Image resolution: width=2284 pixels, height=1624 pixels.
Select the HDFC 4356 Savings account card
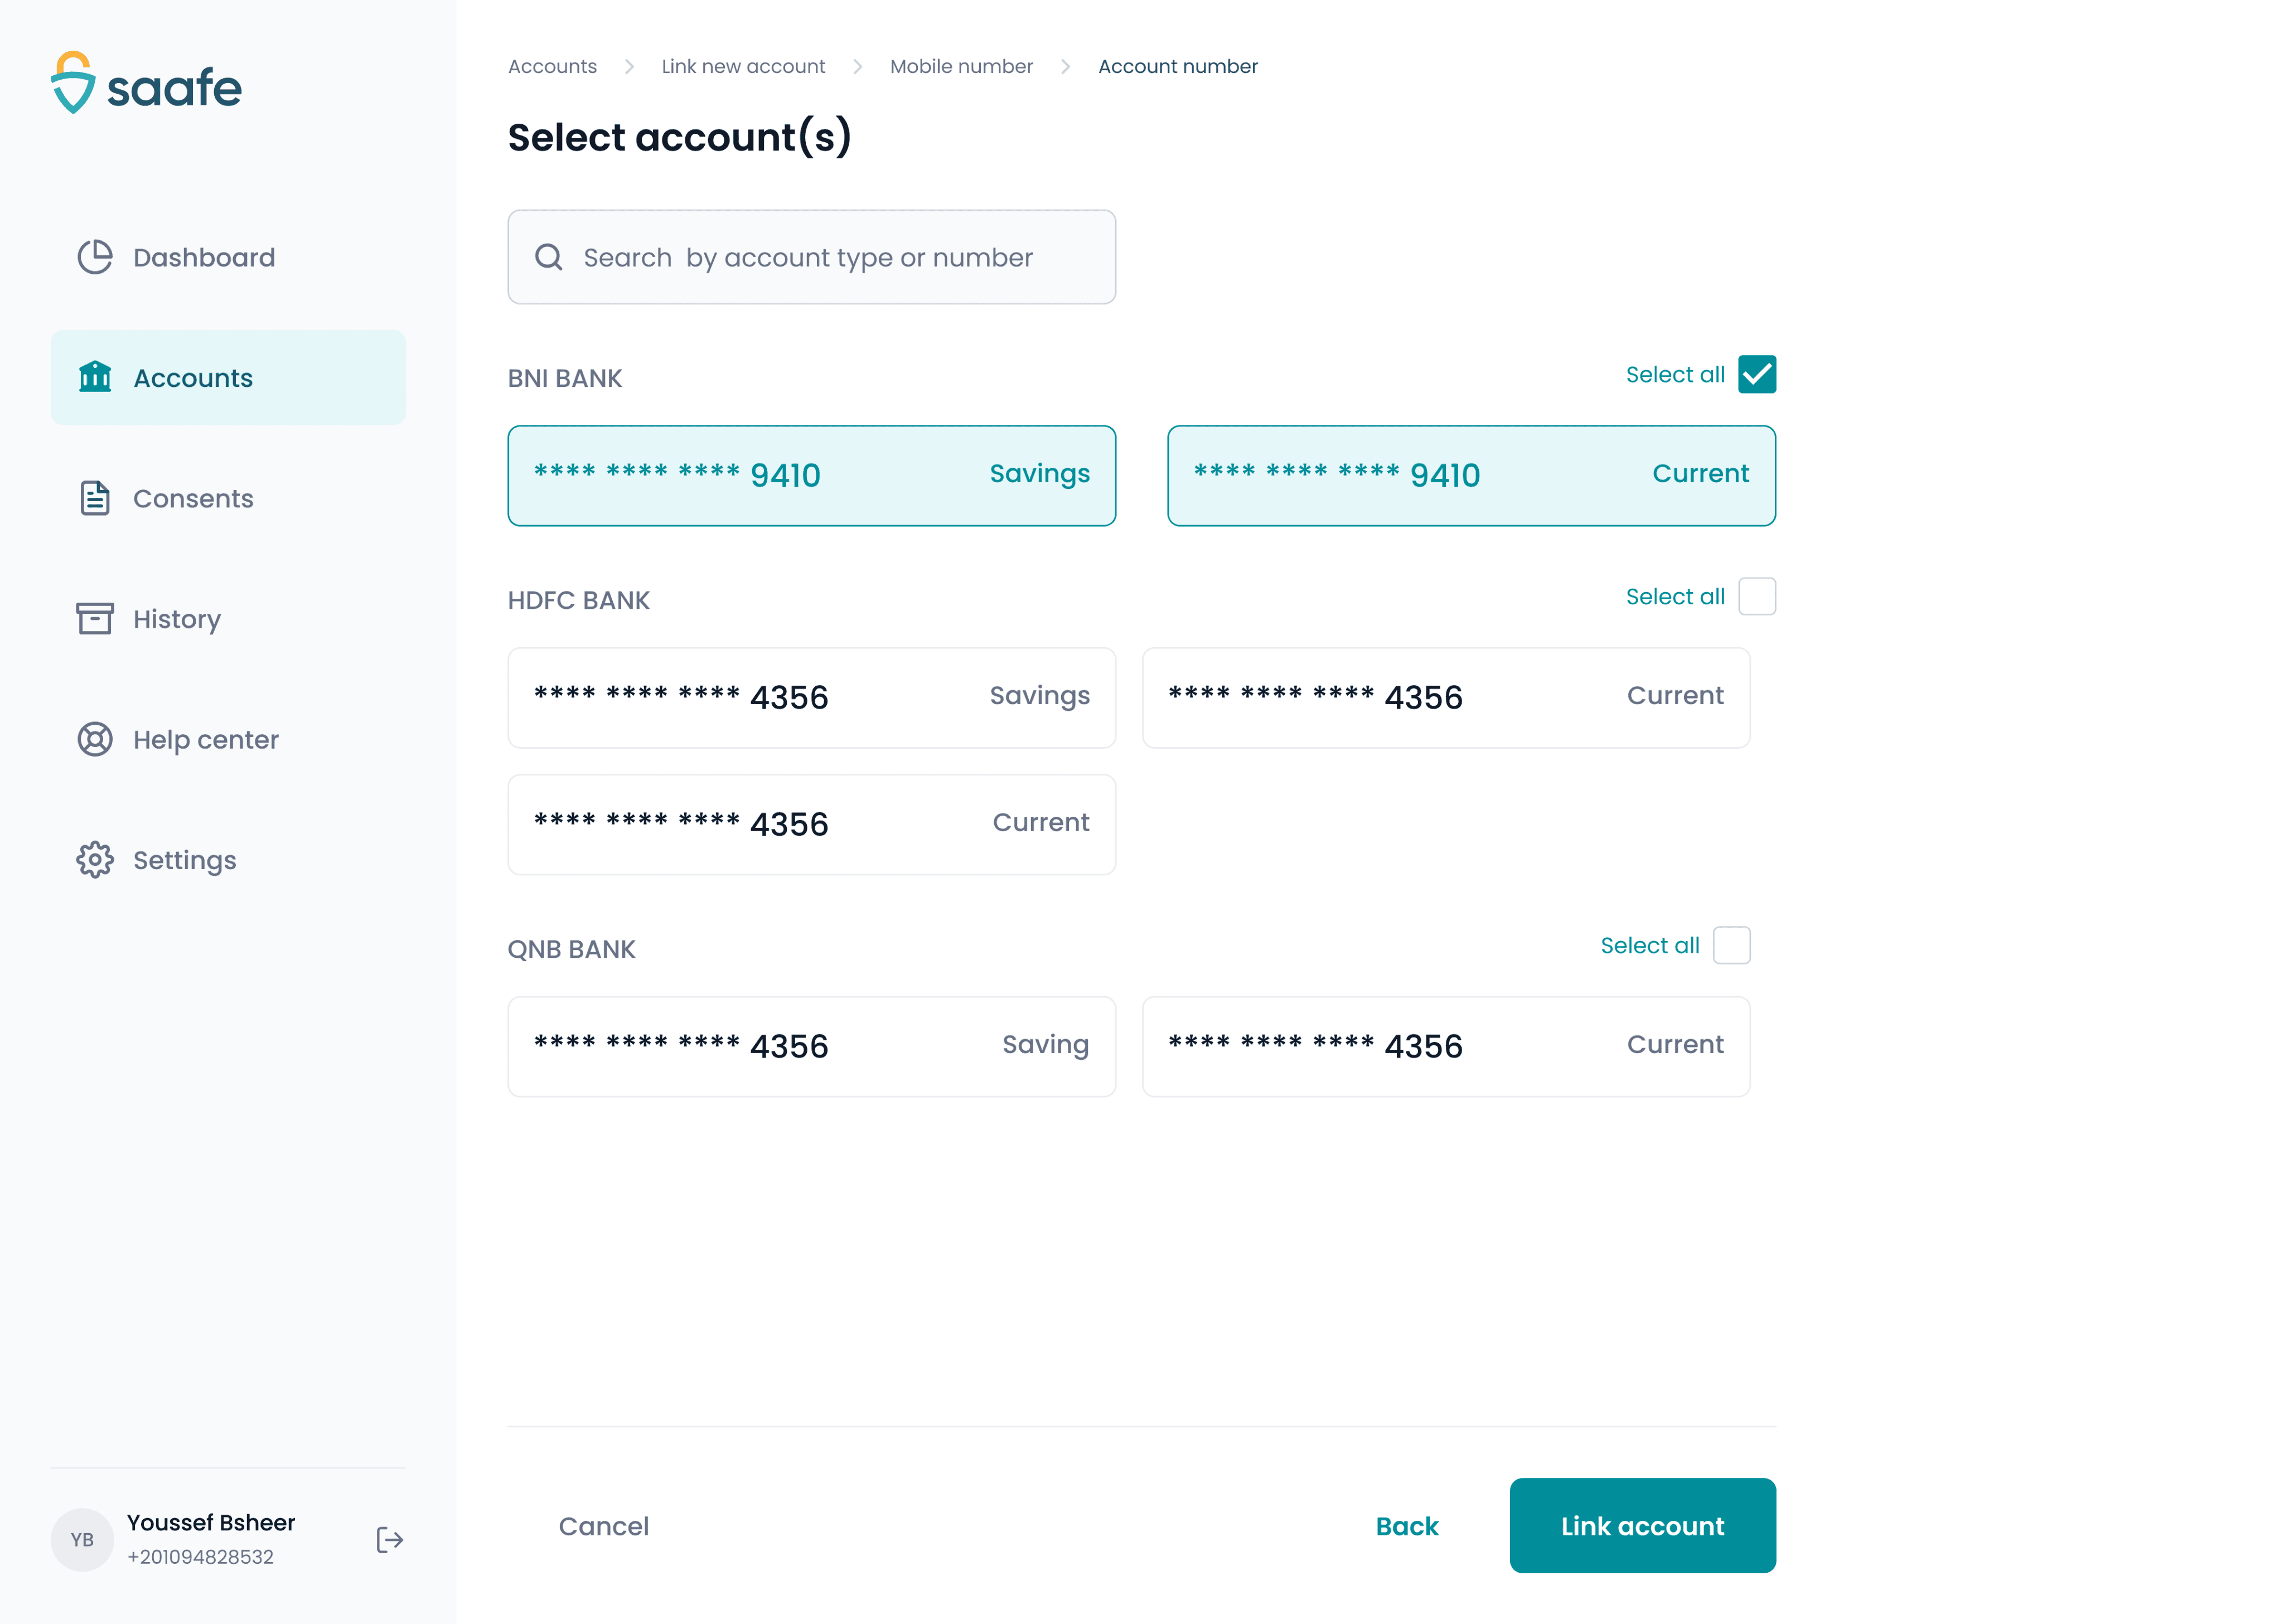812,698
